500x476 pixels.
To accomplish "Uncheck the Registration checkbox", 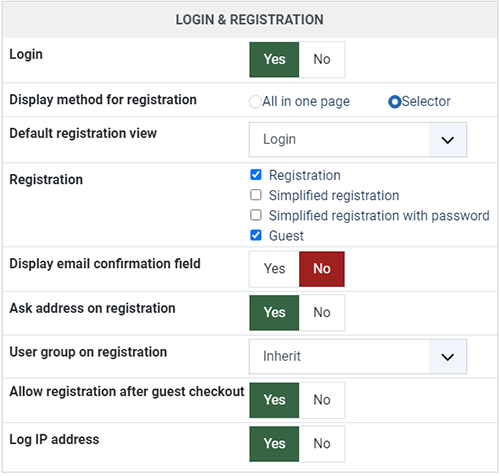I will (x=256, y=174).
